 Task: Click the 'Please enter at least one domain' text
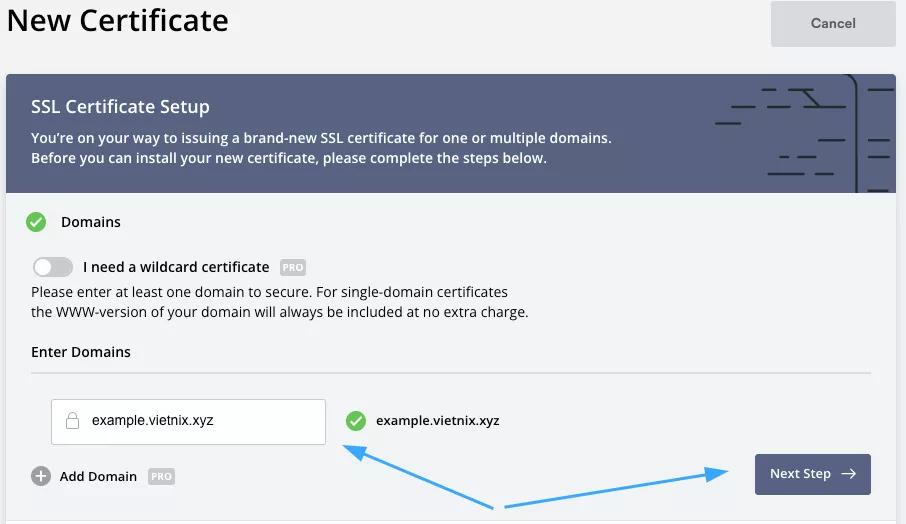pyautogui.click(x=269, y=292)
